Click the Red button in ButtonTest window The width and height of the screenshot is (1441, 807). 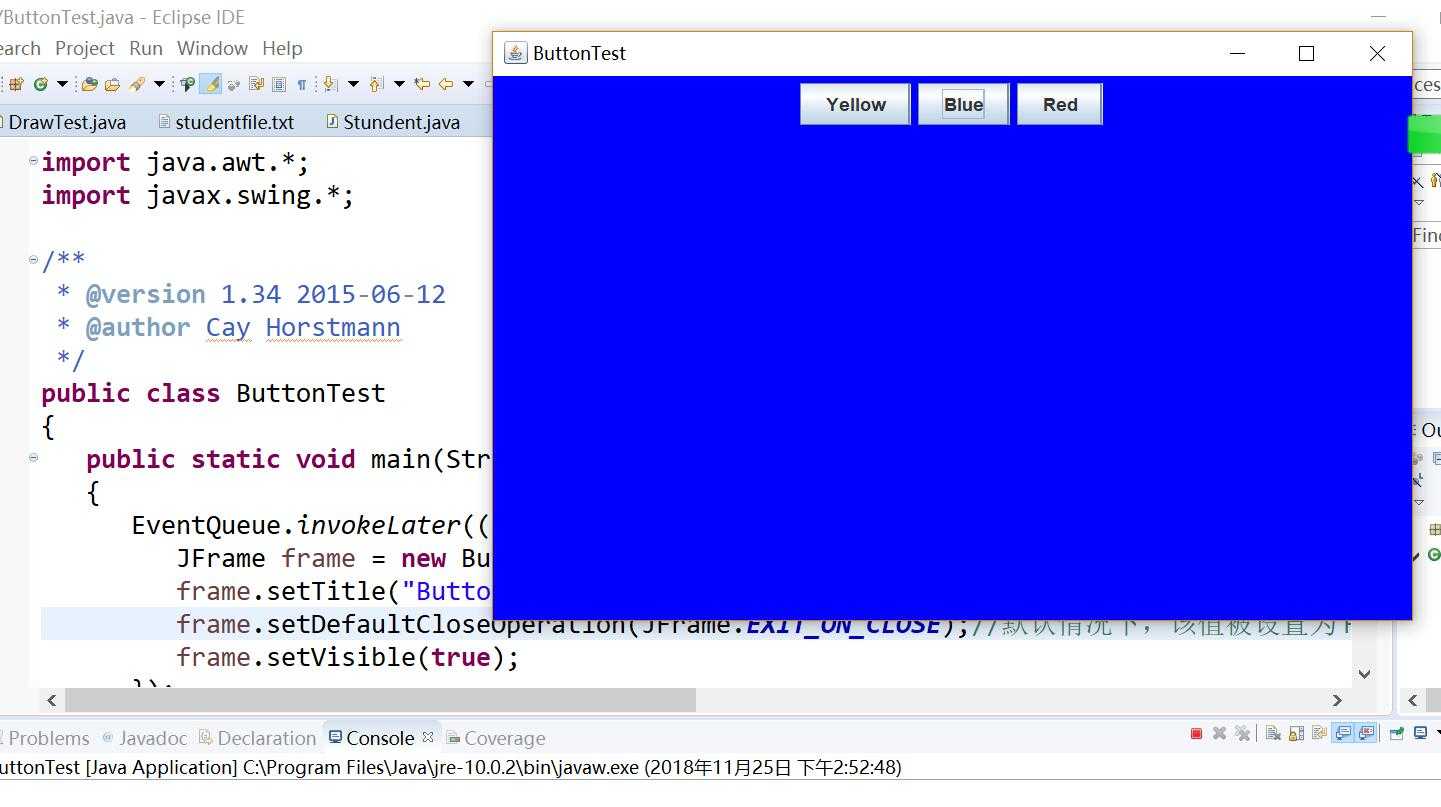pos(1060,104)
